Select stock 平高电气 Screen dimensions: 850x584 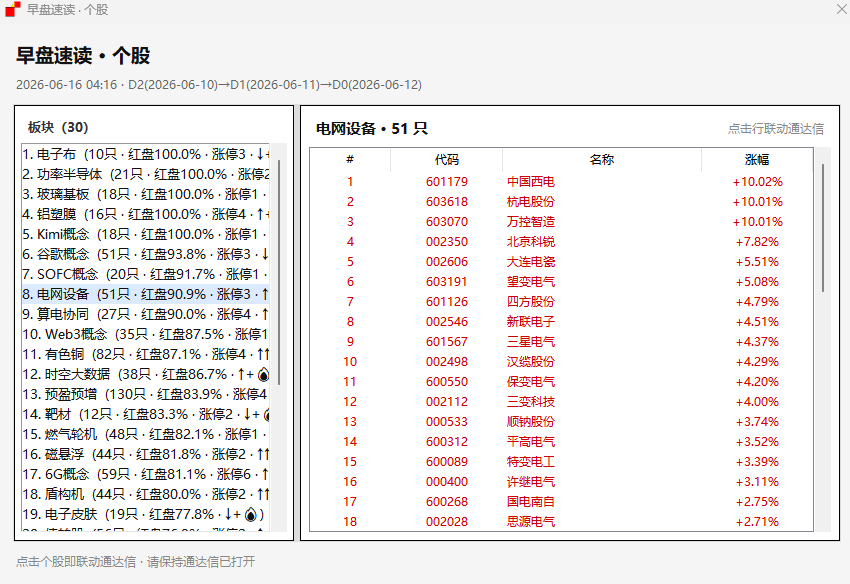tap(531, 442)
